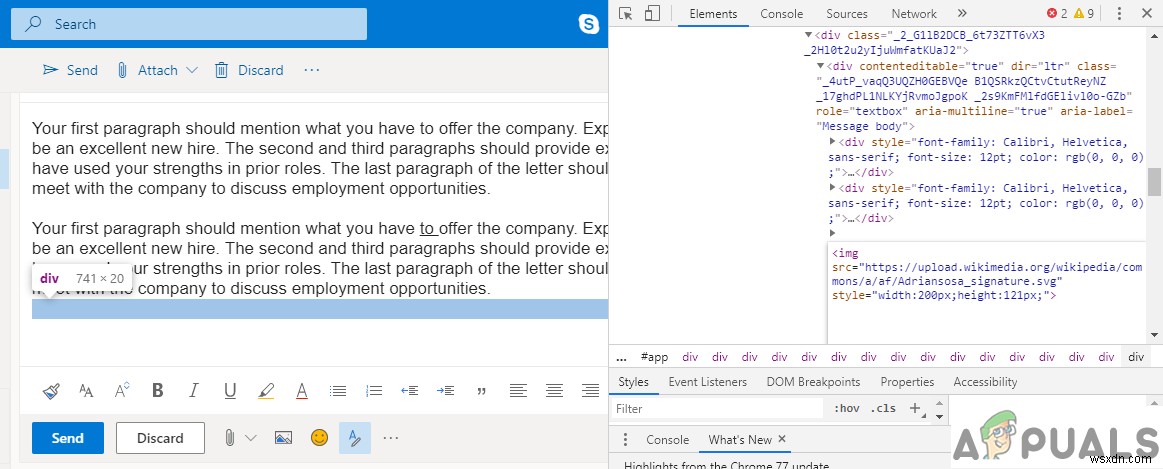Toggle the .cls class editor button
Viewport: 1163px width, 469px height.
click(883, 409)
